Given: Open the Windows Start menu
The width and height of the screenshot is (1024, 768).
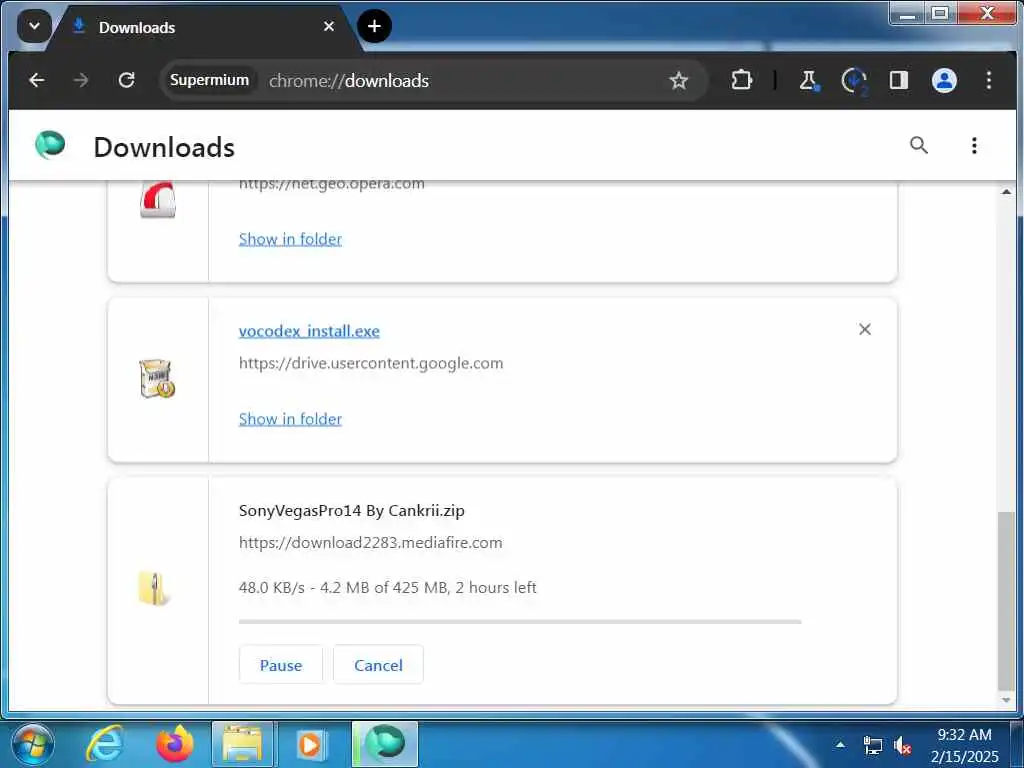Looking at the screenshot, I should [32, 744].
